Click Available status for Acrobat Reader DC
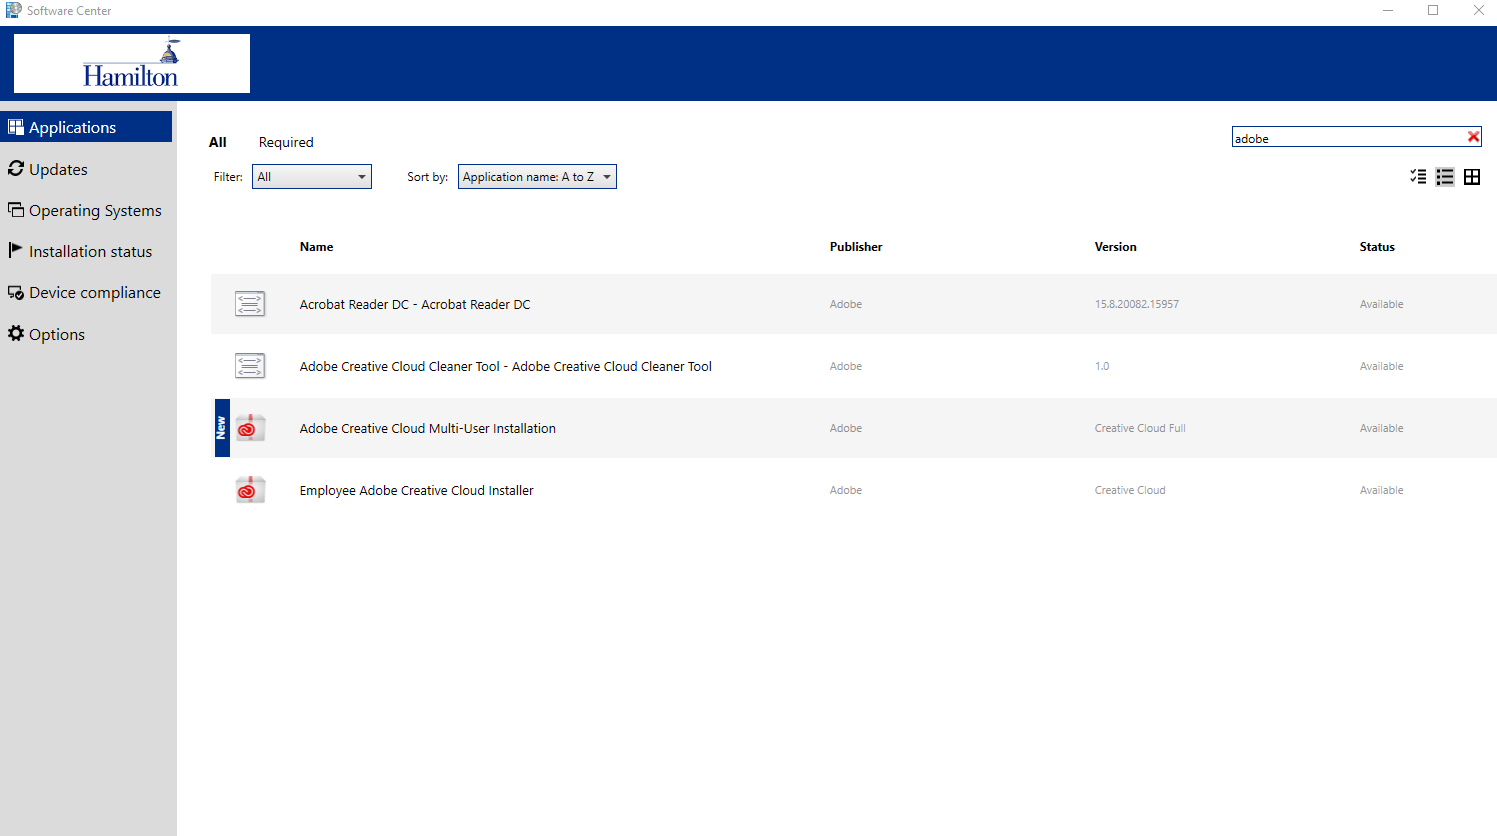1497x836 pixels. pos(1382,304)
